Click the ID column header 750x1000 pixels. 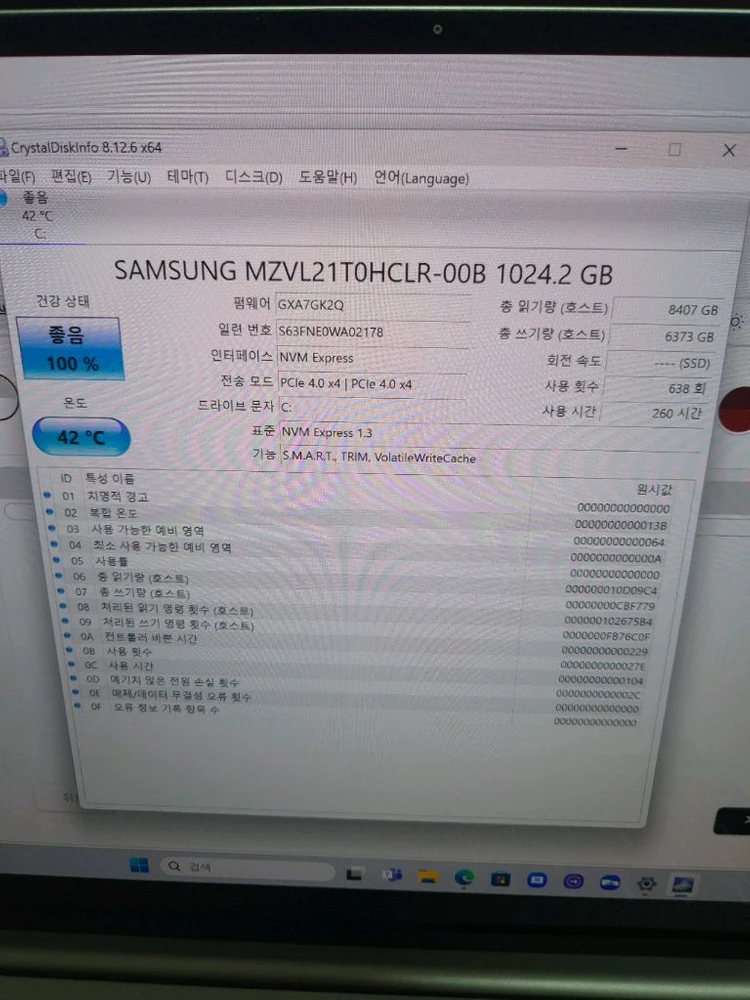[66, 478]
